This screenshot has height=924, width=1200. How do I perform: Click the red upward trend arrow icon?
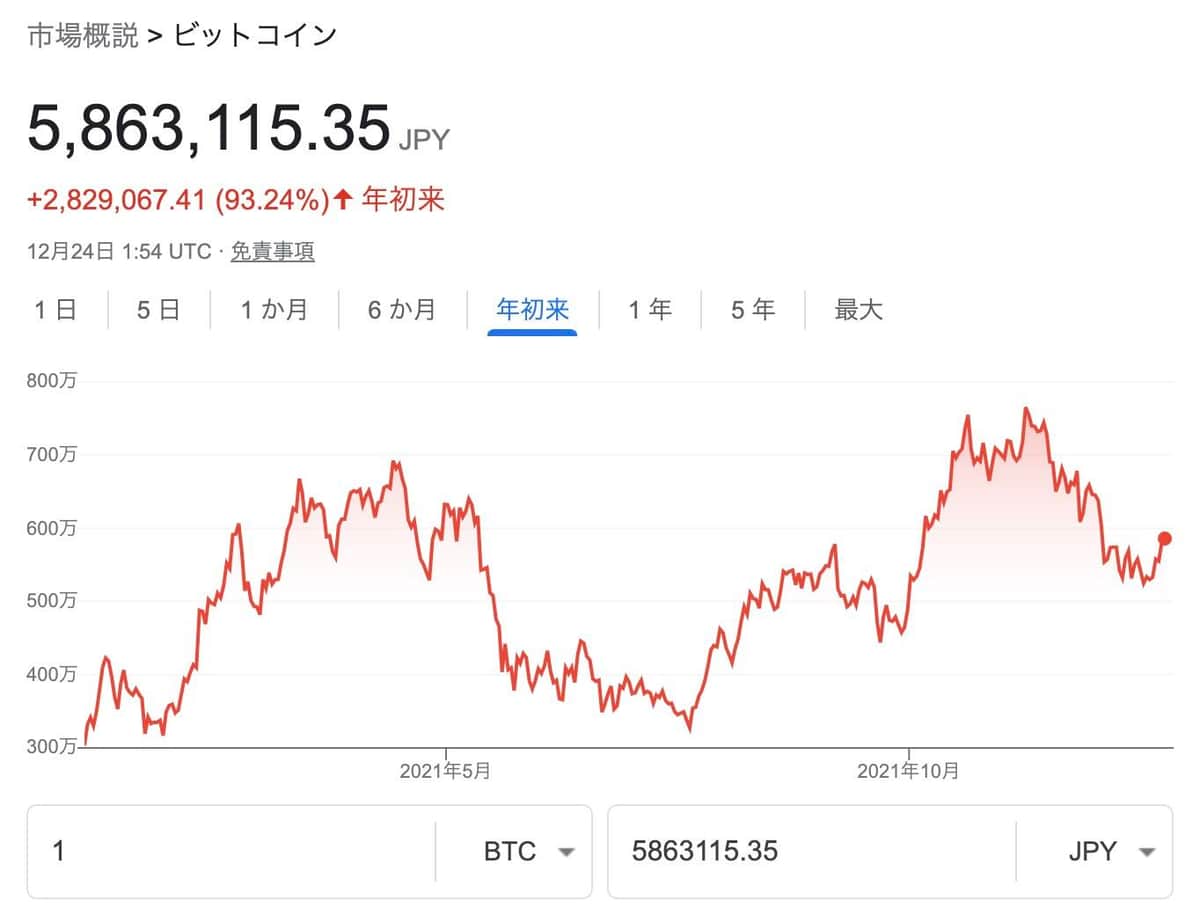coord(341,199)
